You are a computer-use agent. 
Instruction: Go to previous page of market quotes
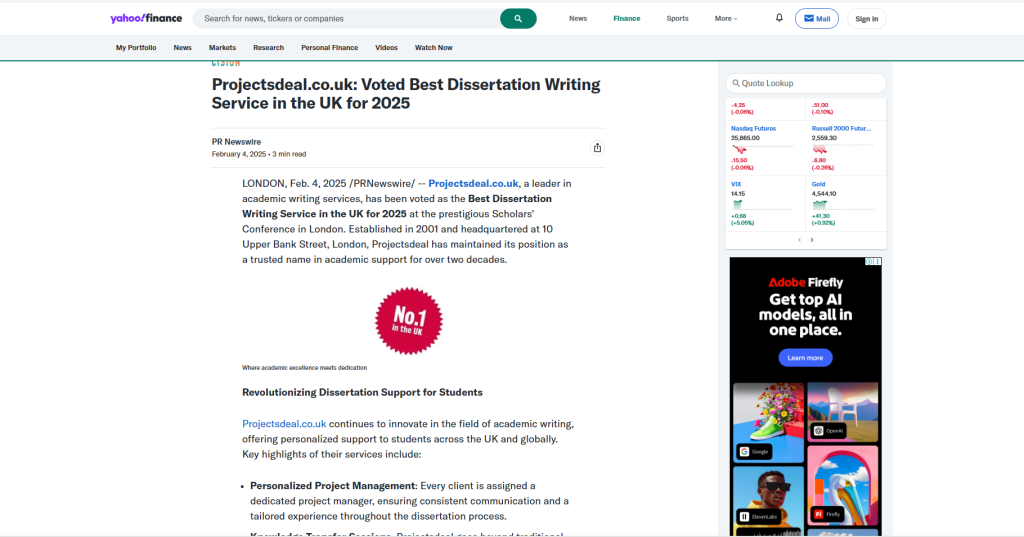798,240
